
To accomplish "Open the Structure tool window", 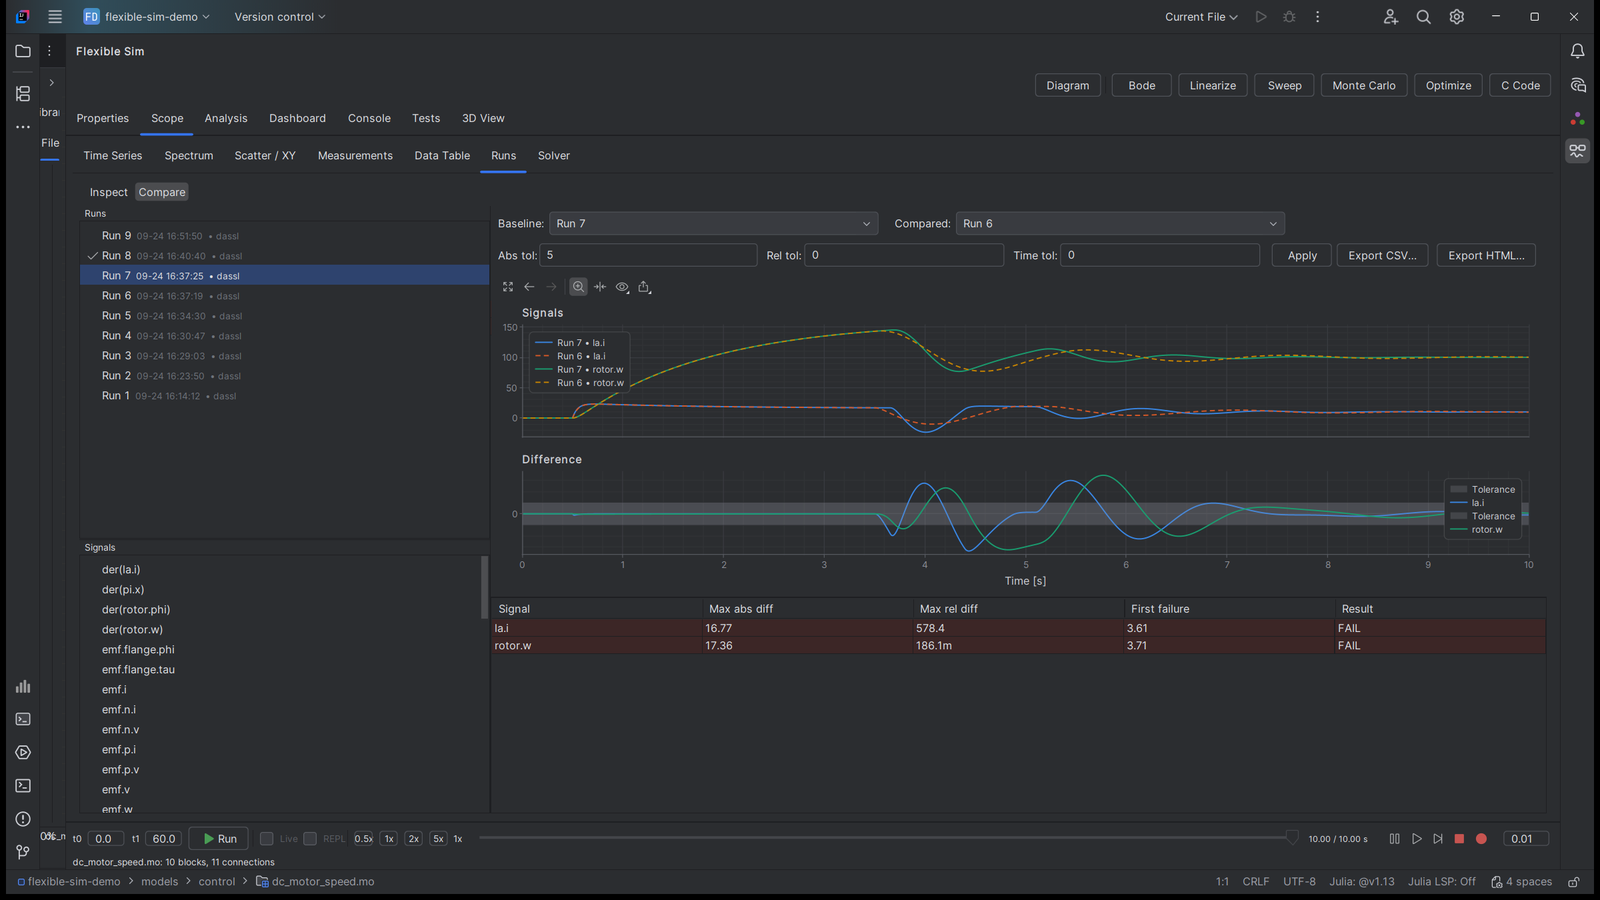I will click(23, 94).
